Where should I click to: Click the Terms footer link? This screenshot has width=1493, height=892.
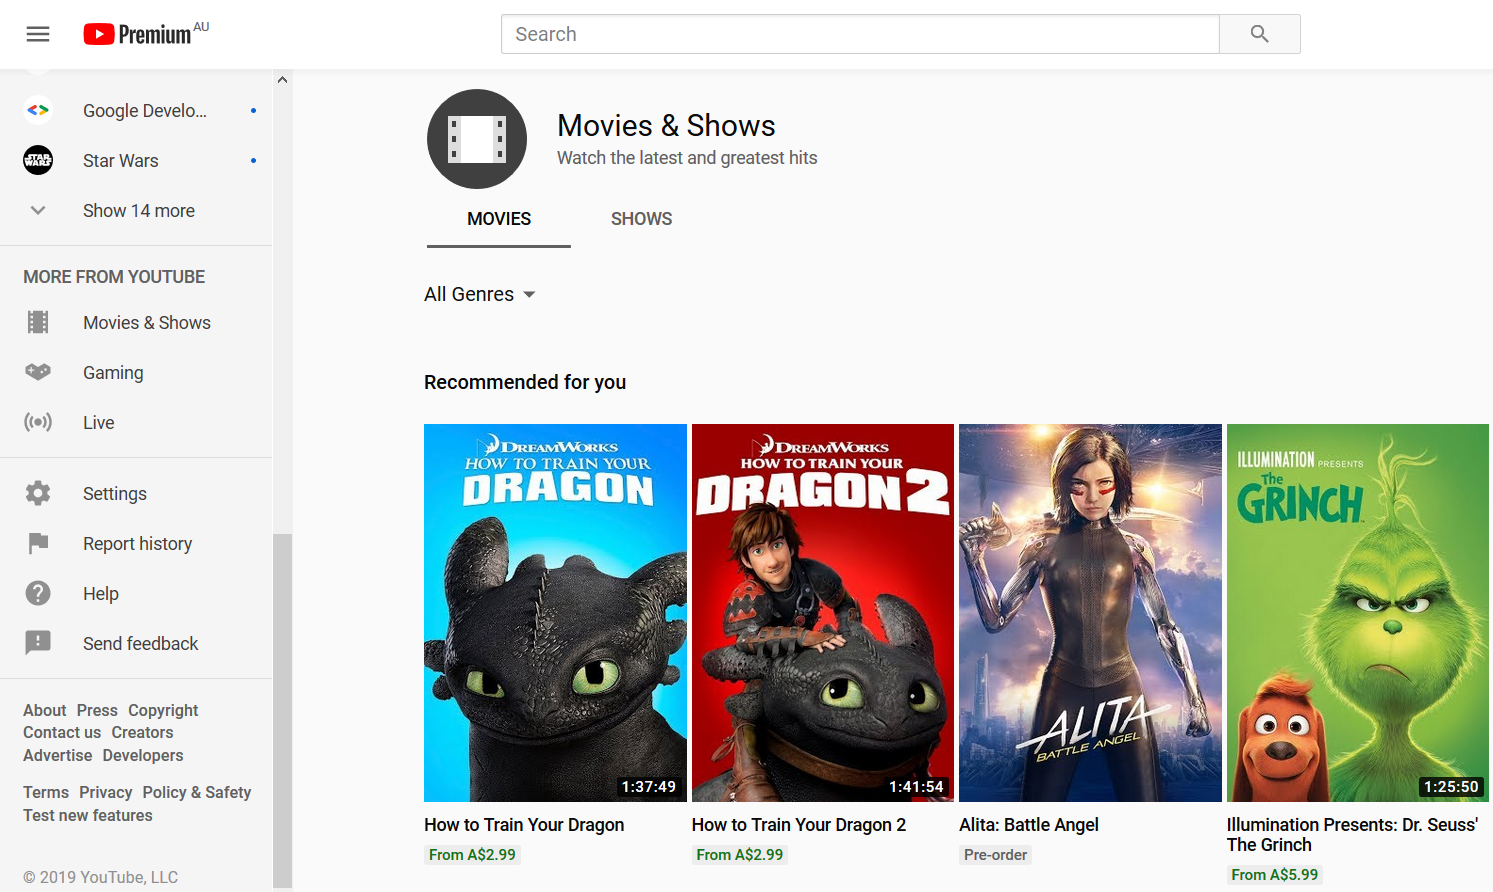[x=46, y=792]
